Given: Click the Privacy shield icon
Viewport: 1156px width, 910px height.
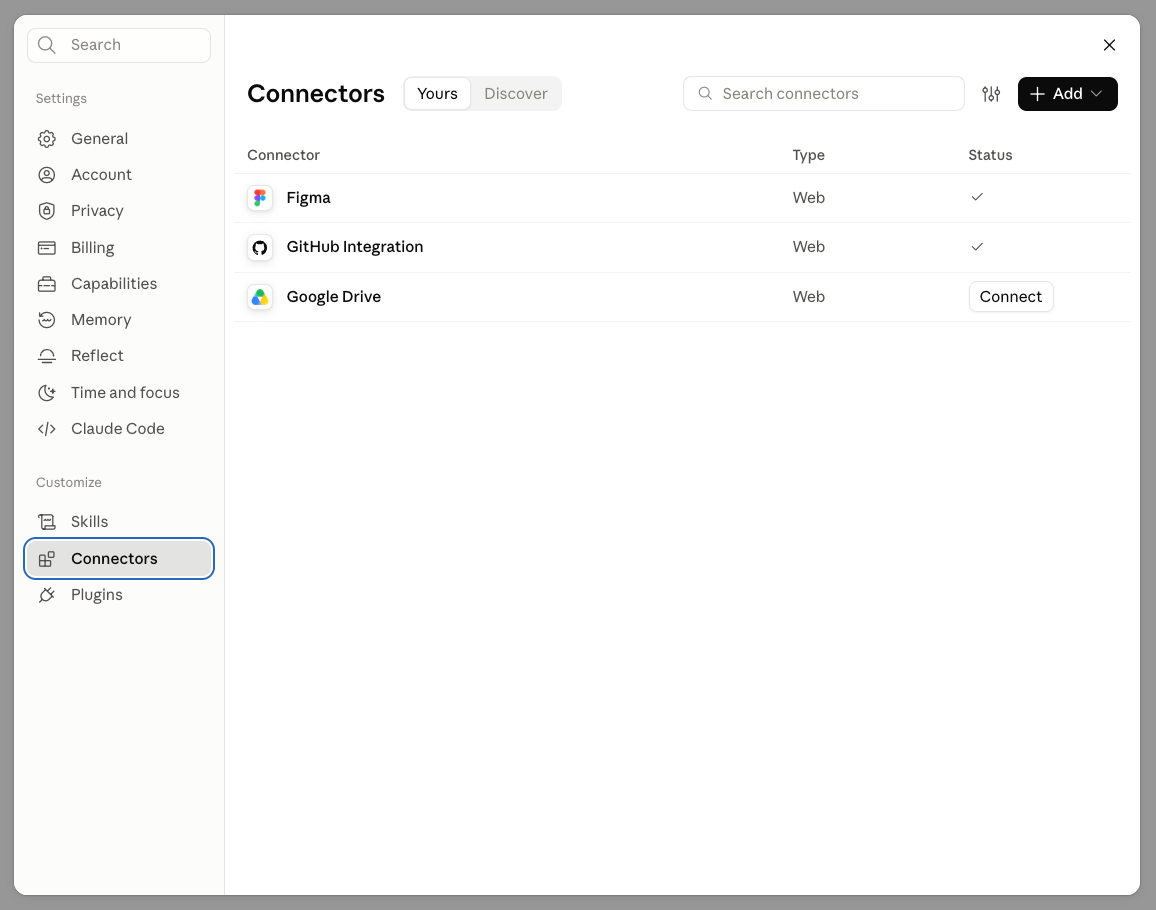Looking at the screenshot, I should (46, 211).
